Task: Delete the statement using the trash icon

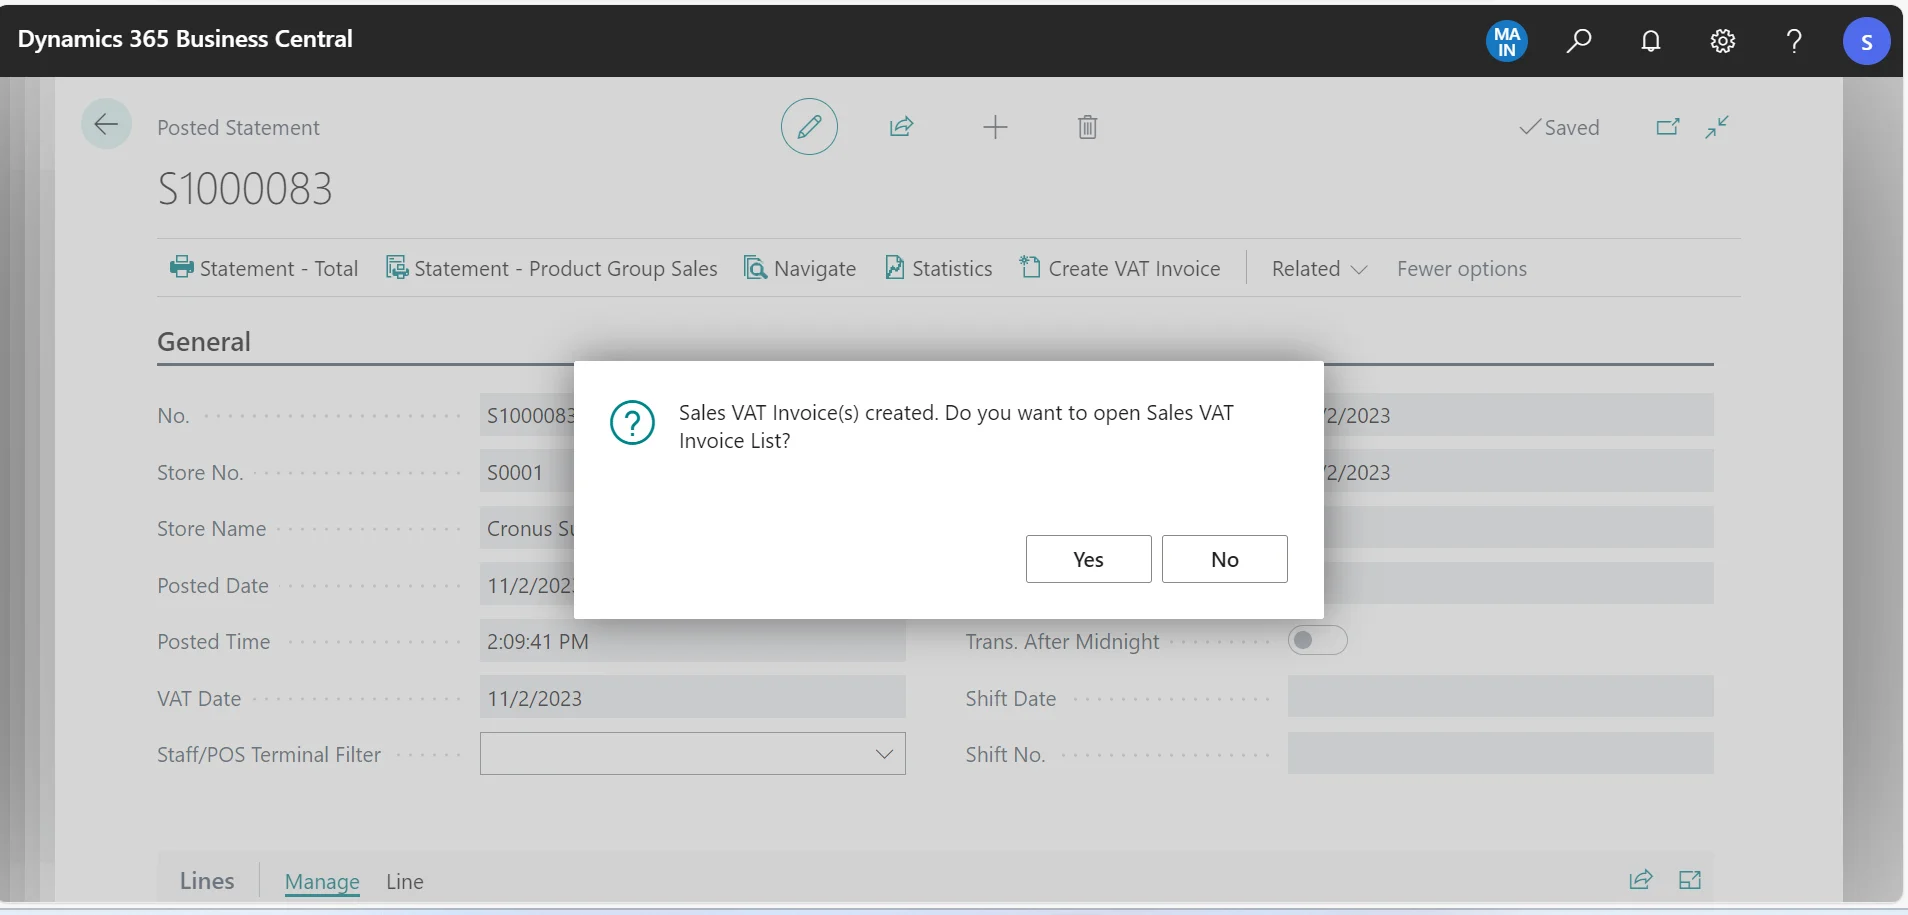Action: pyautogui.click(x=1087, y=127)
